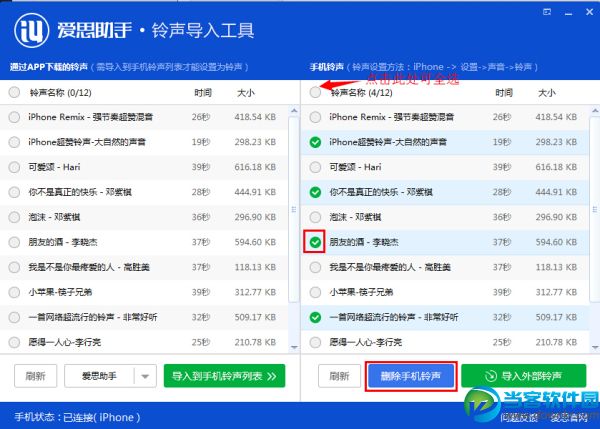The image size is (600, 429).
Task: Check right iPhone Remix ringtone checkbox
Action: click(x=315, y=117)
